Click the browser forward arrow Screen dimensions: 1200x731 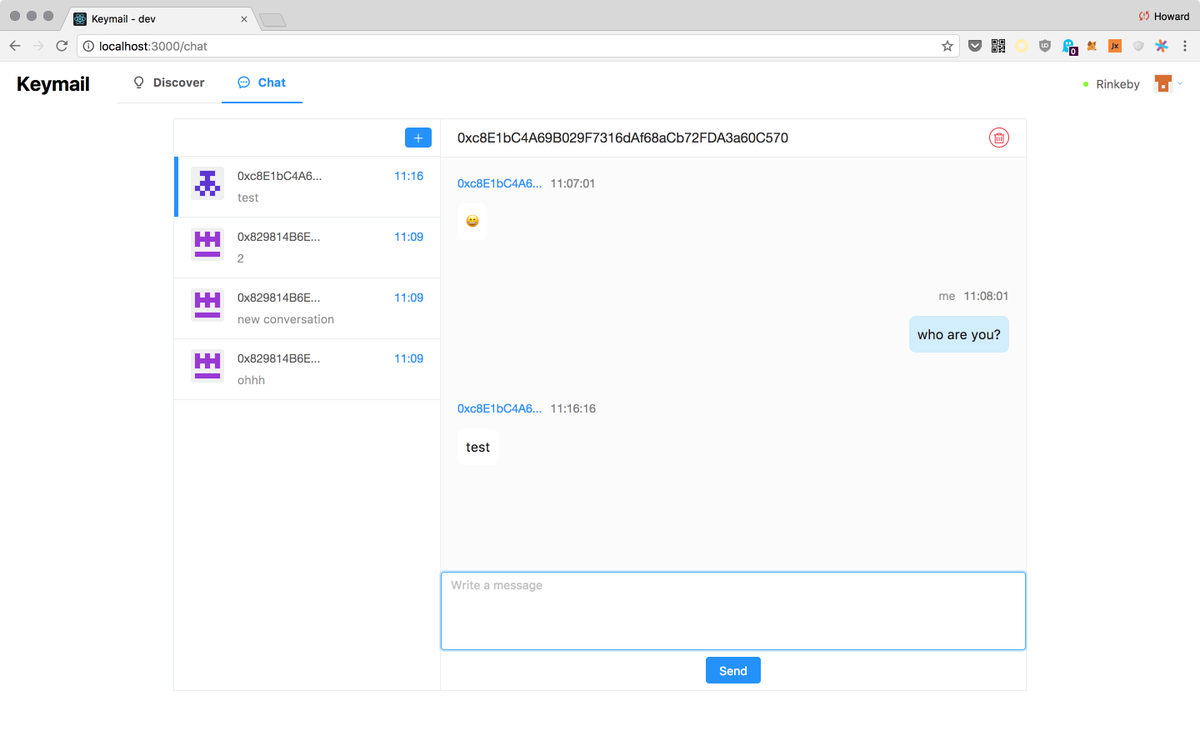click(x=38, y=46)
